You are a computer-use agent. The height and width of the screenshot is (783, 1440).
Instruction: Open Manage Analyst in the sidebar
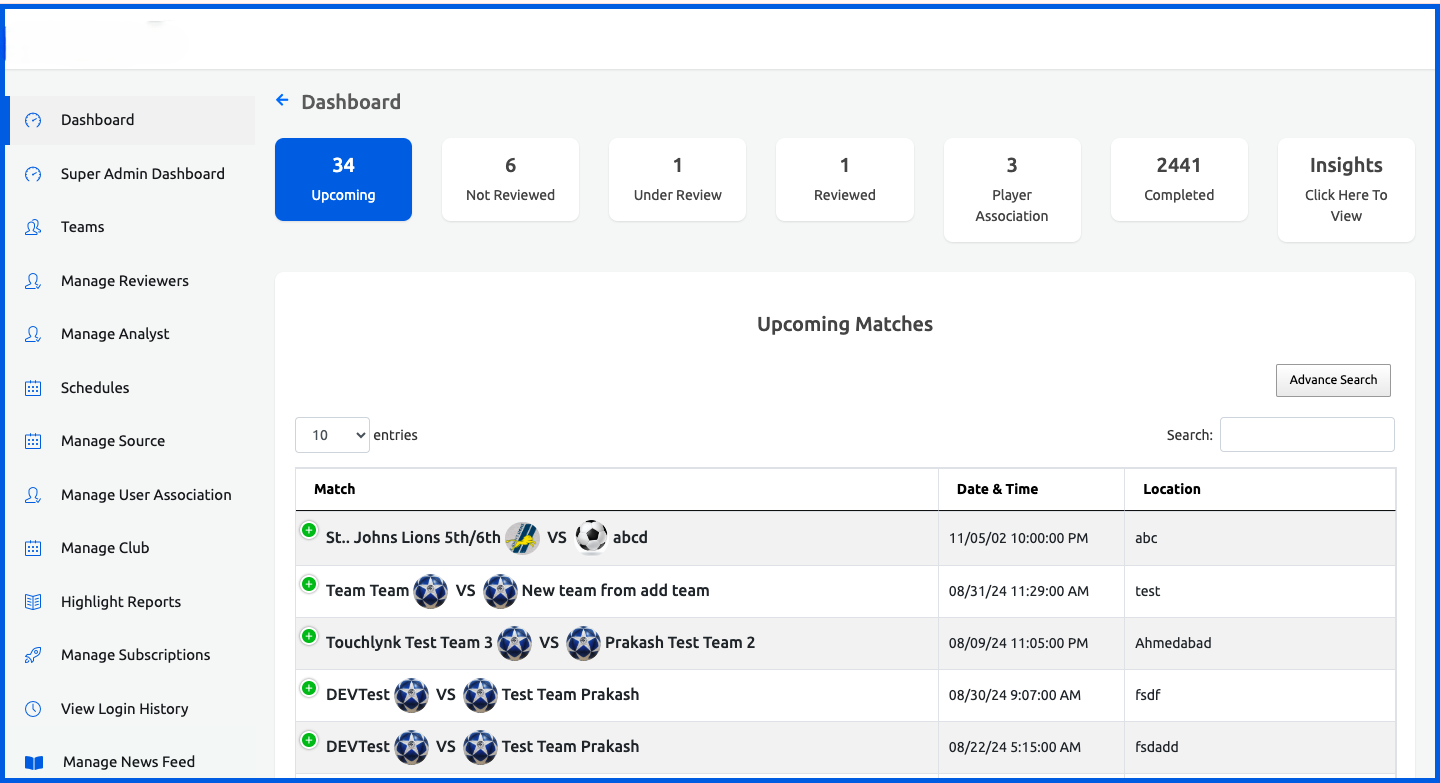click(130, 334)
